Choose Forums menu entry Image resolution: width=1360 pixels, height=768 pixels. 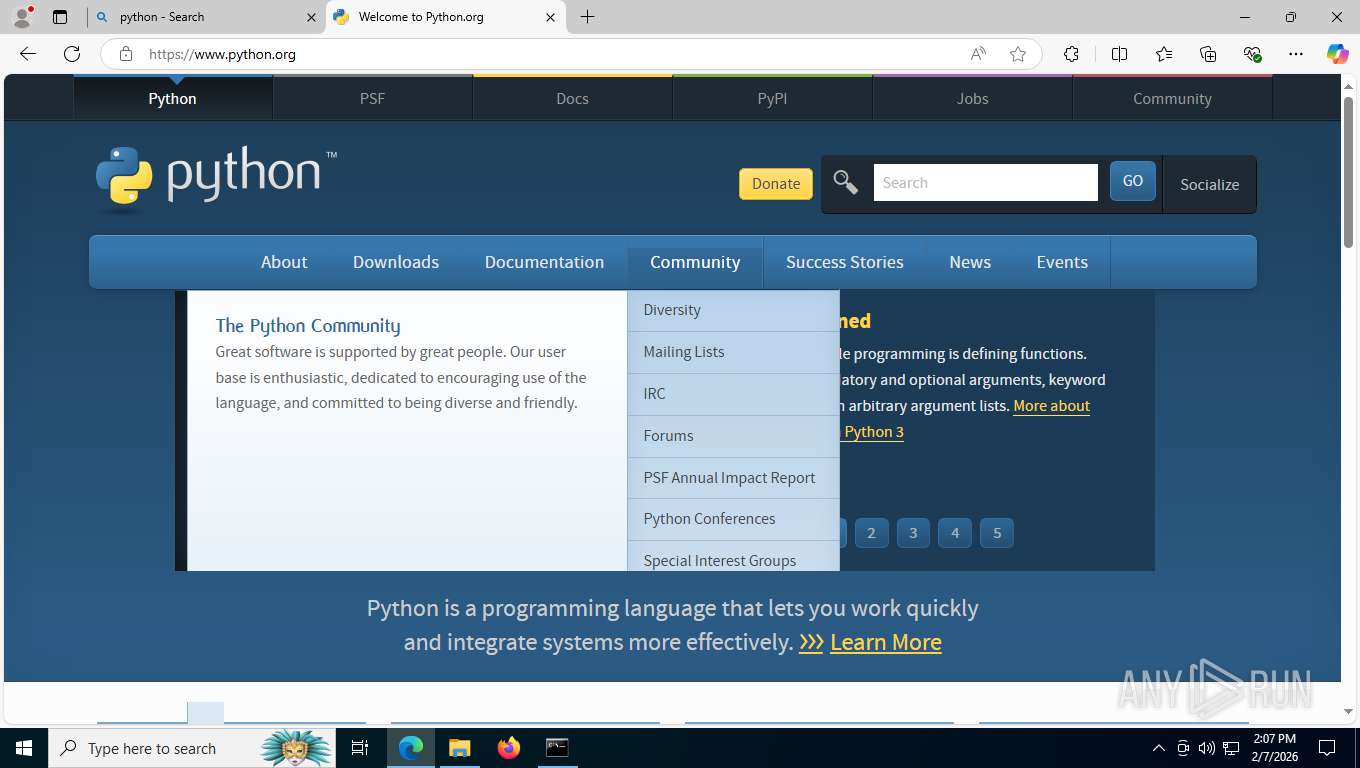coord(733,436)
